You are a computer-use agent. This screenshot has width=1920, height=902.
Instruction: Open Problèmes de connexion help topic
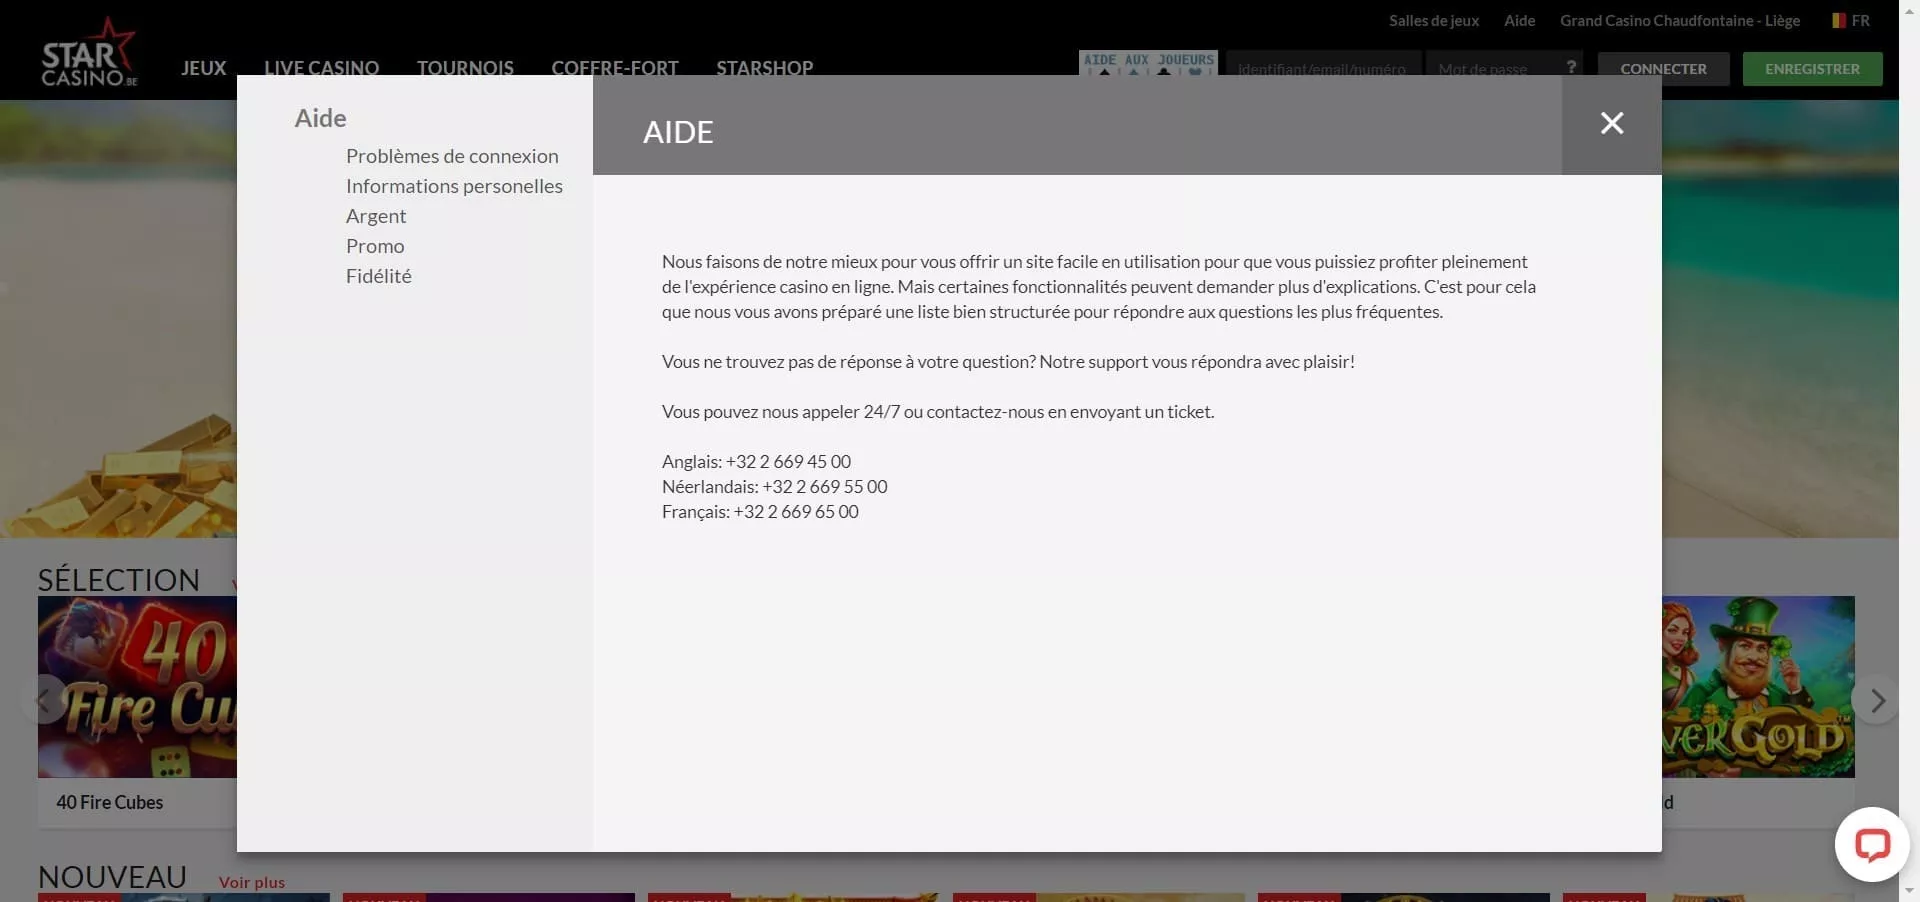(x=452, y=156)
